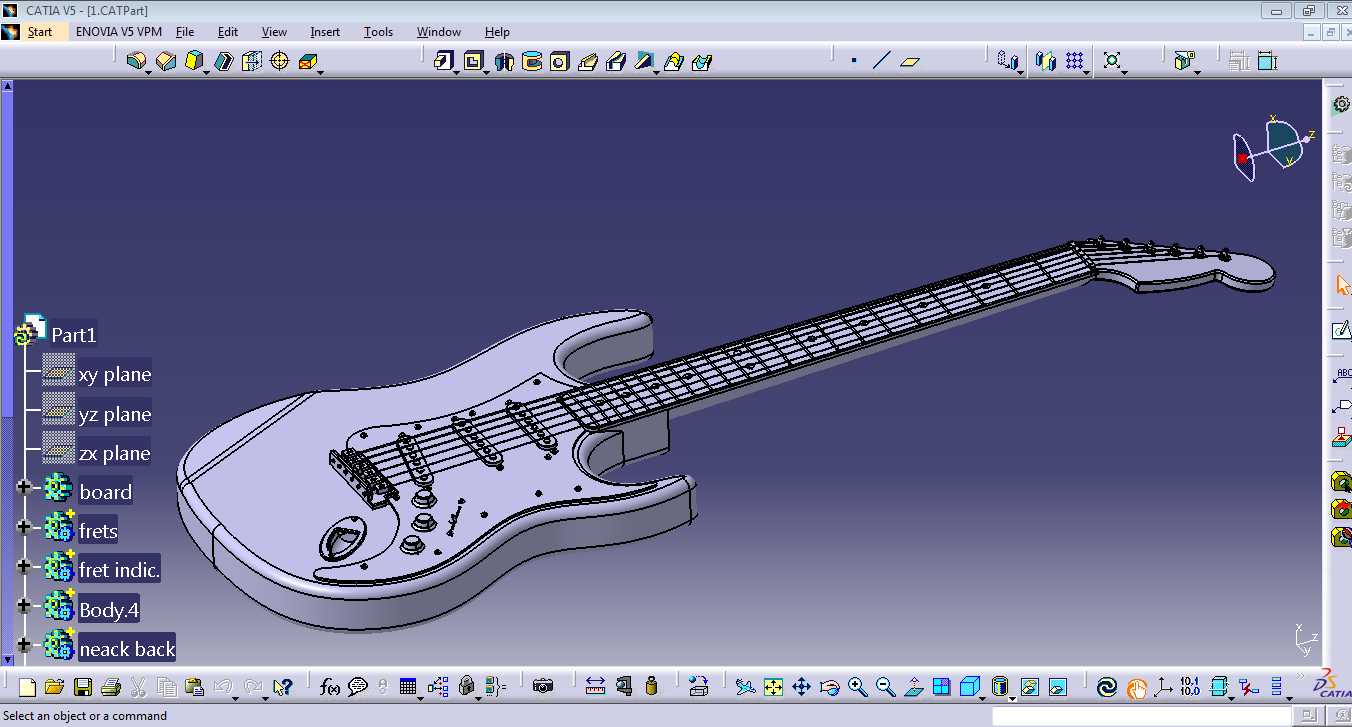1352x727 pixels.
Task: Expand the frets node in tree
Action: coord(24,528)
